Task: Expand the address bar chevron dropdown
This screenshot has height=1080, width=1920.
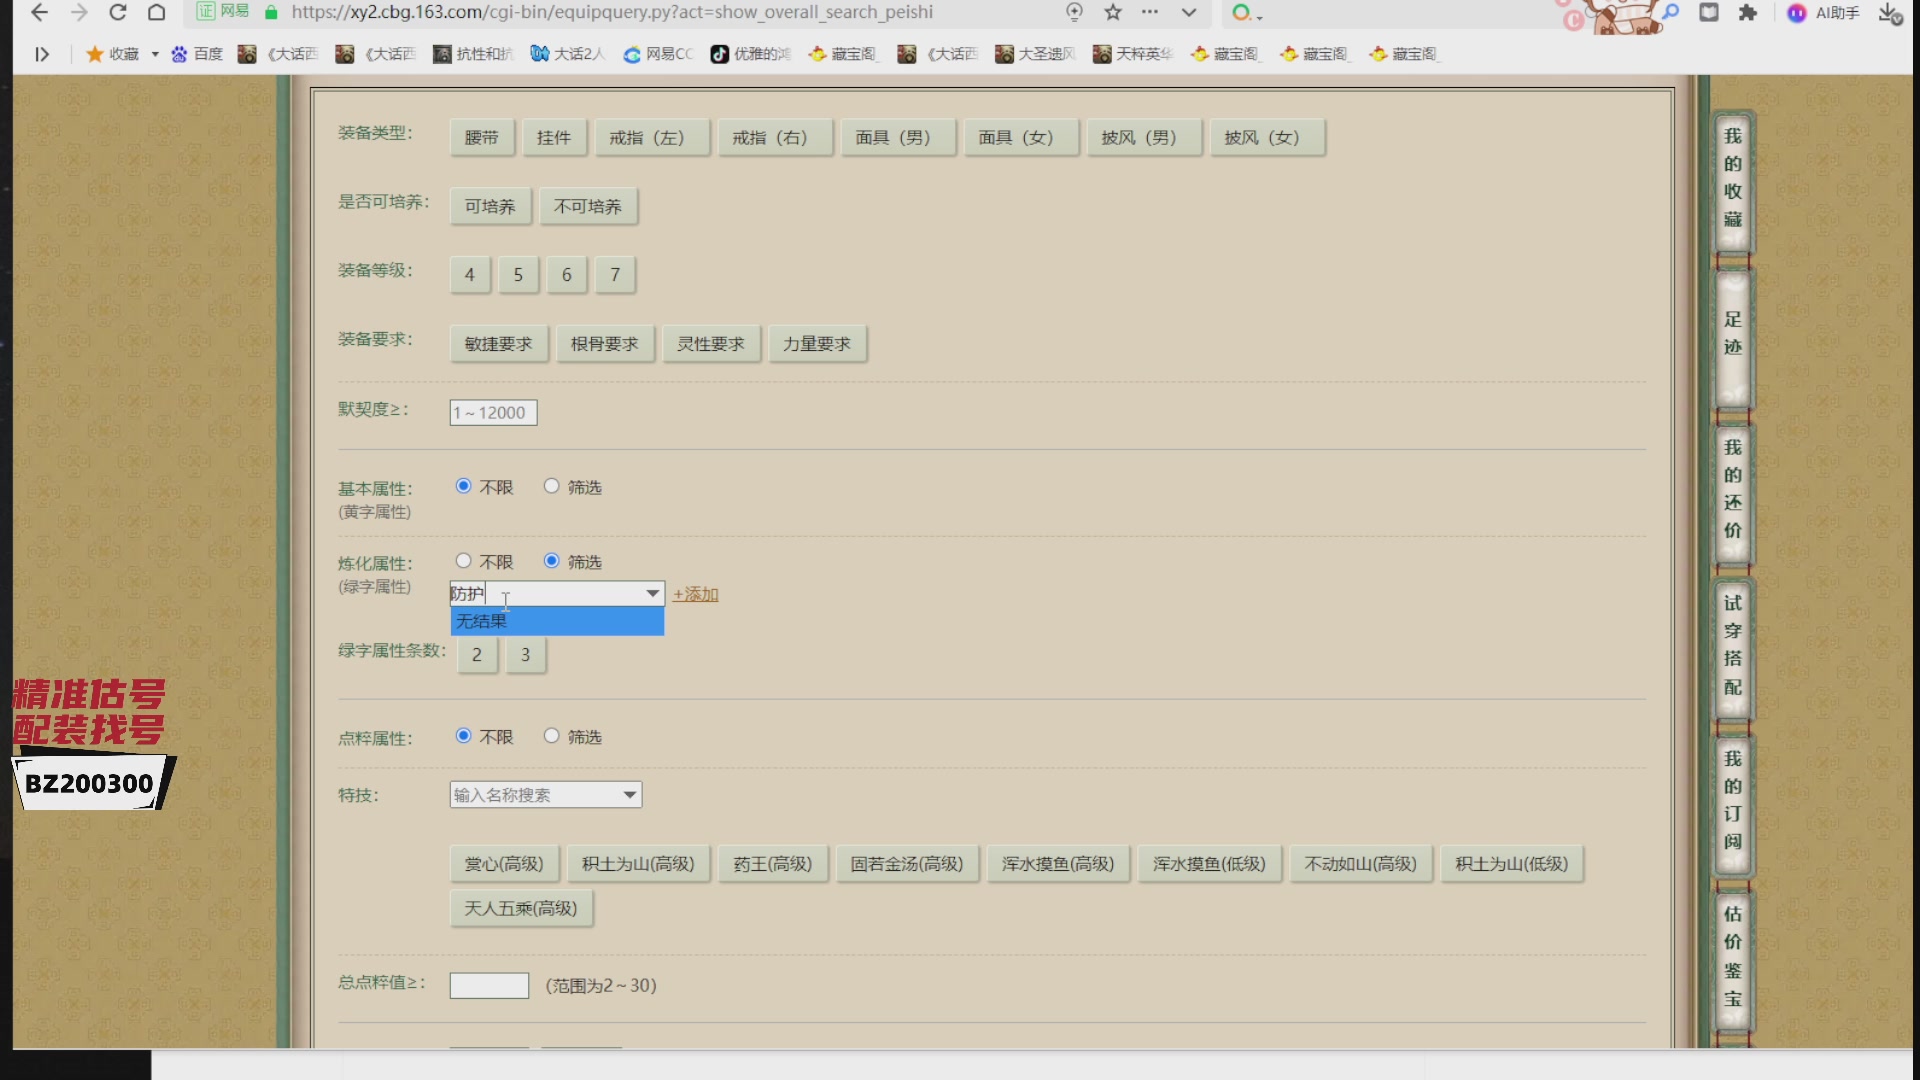Action: point(1189,12)
